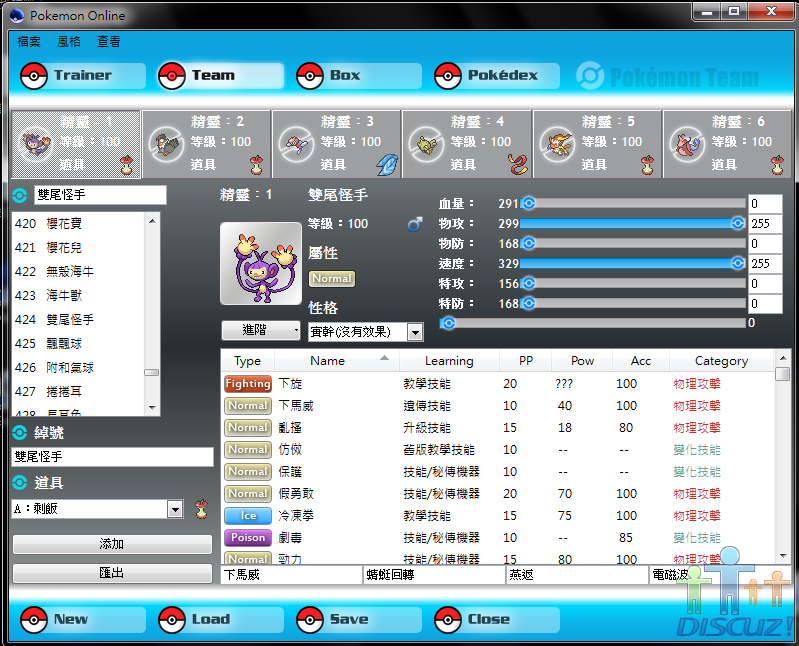Click pokemon list scroll up arrow

152,221
